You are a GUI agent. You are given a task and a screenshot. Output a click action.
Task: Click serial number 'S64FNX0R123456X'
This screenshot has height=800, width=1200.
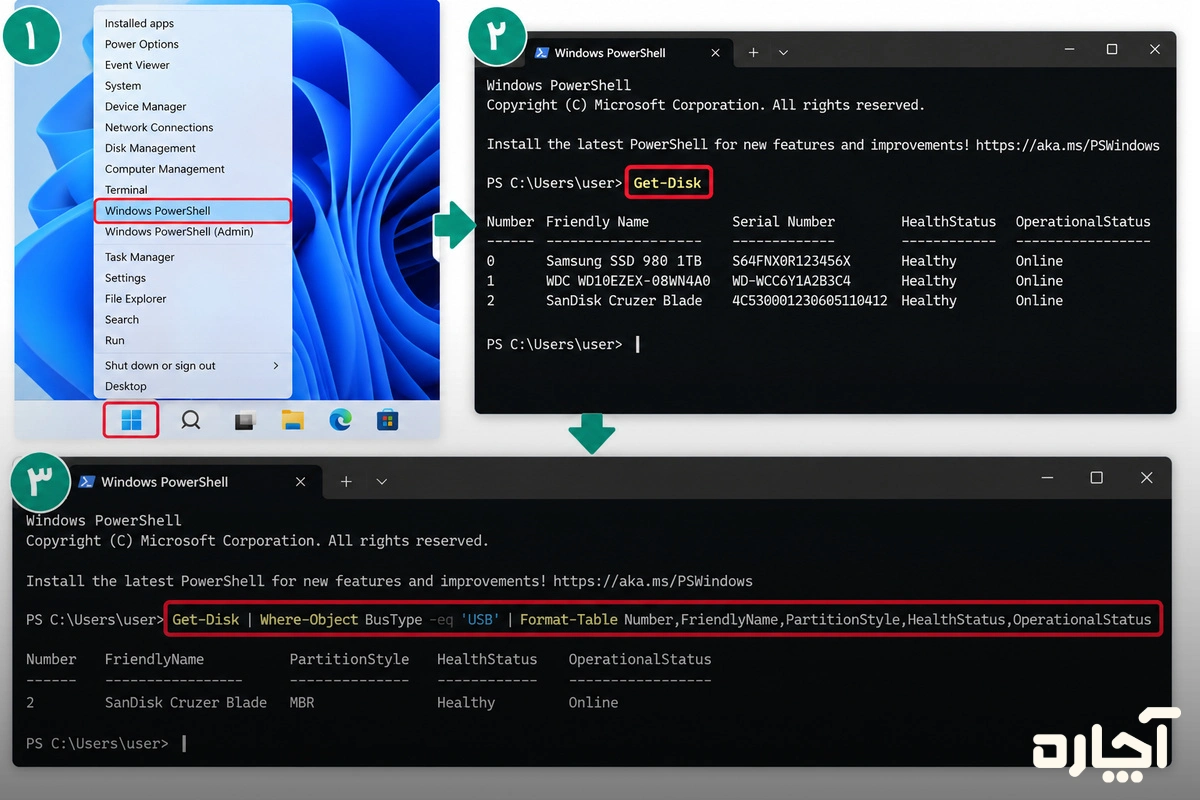pos(791,261)
